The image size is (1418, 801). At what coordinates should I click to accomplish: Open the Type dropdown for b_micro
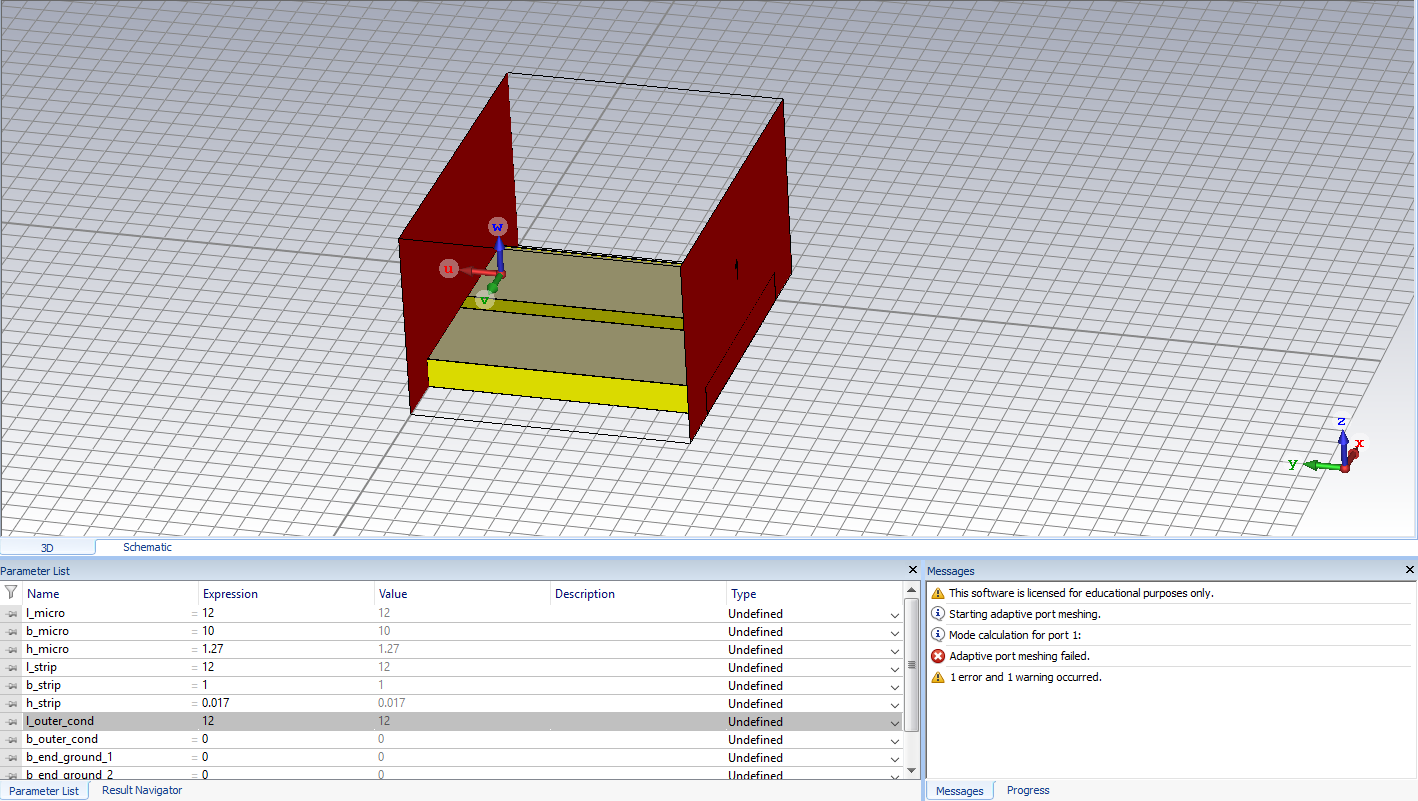click(x=895, y=632)
